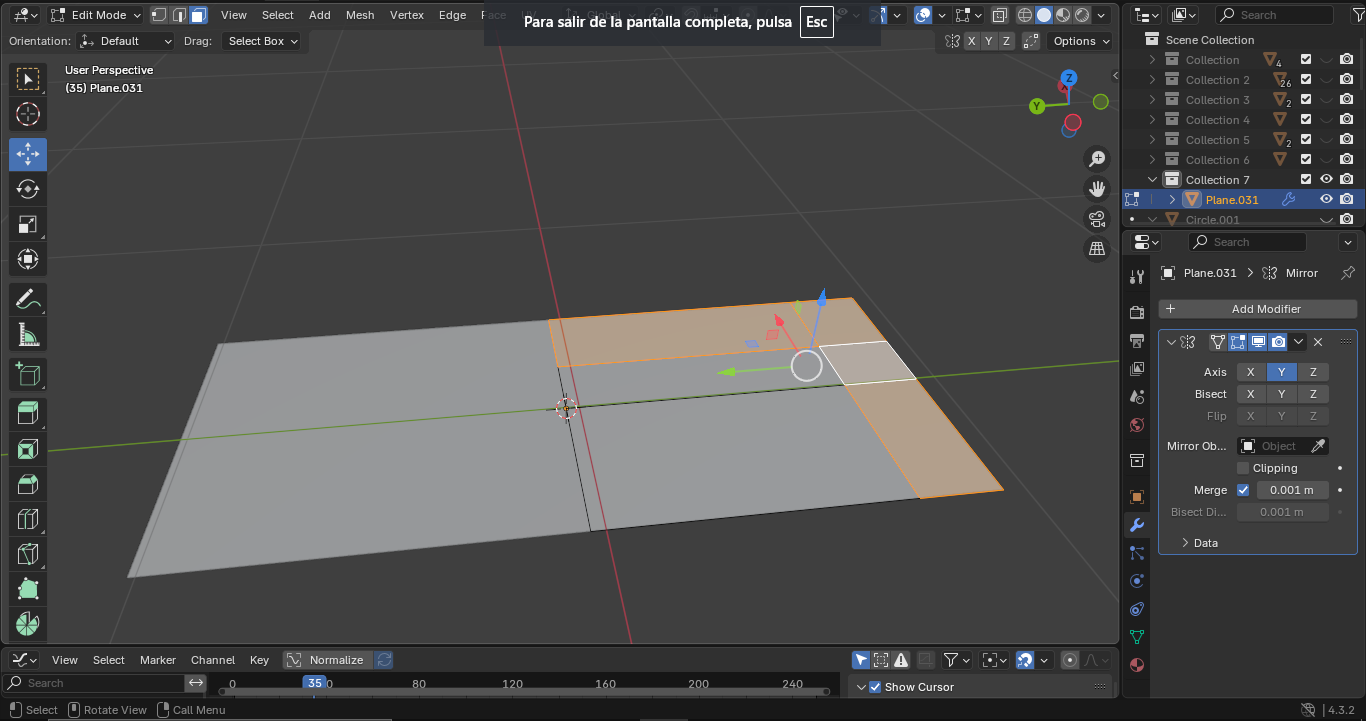
Task: Click the Normalize button
Action: (x=327, y=660)
